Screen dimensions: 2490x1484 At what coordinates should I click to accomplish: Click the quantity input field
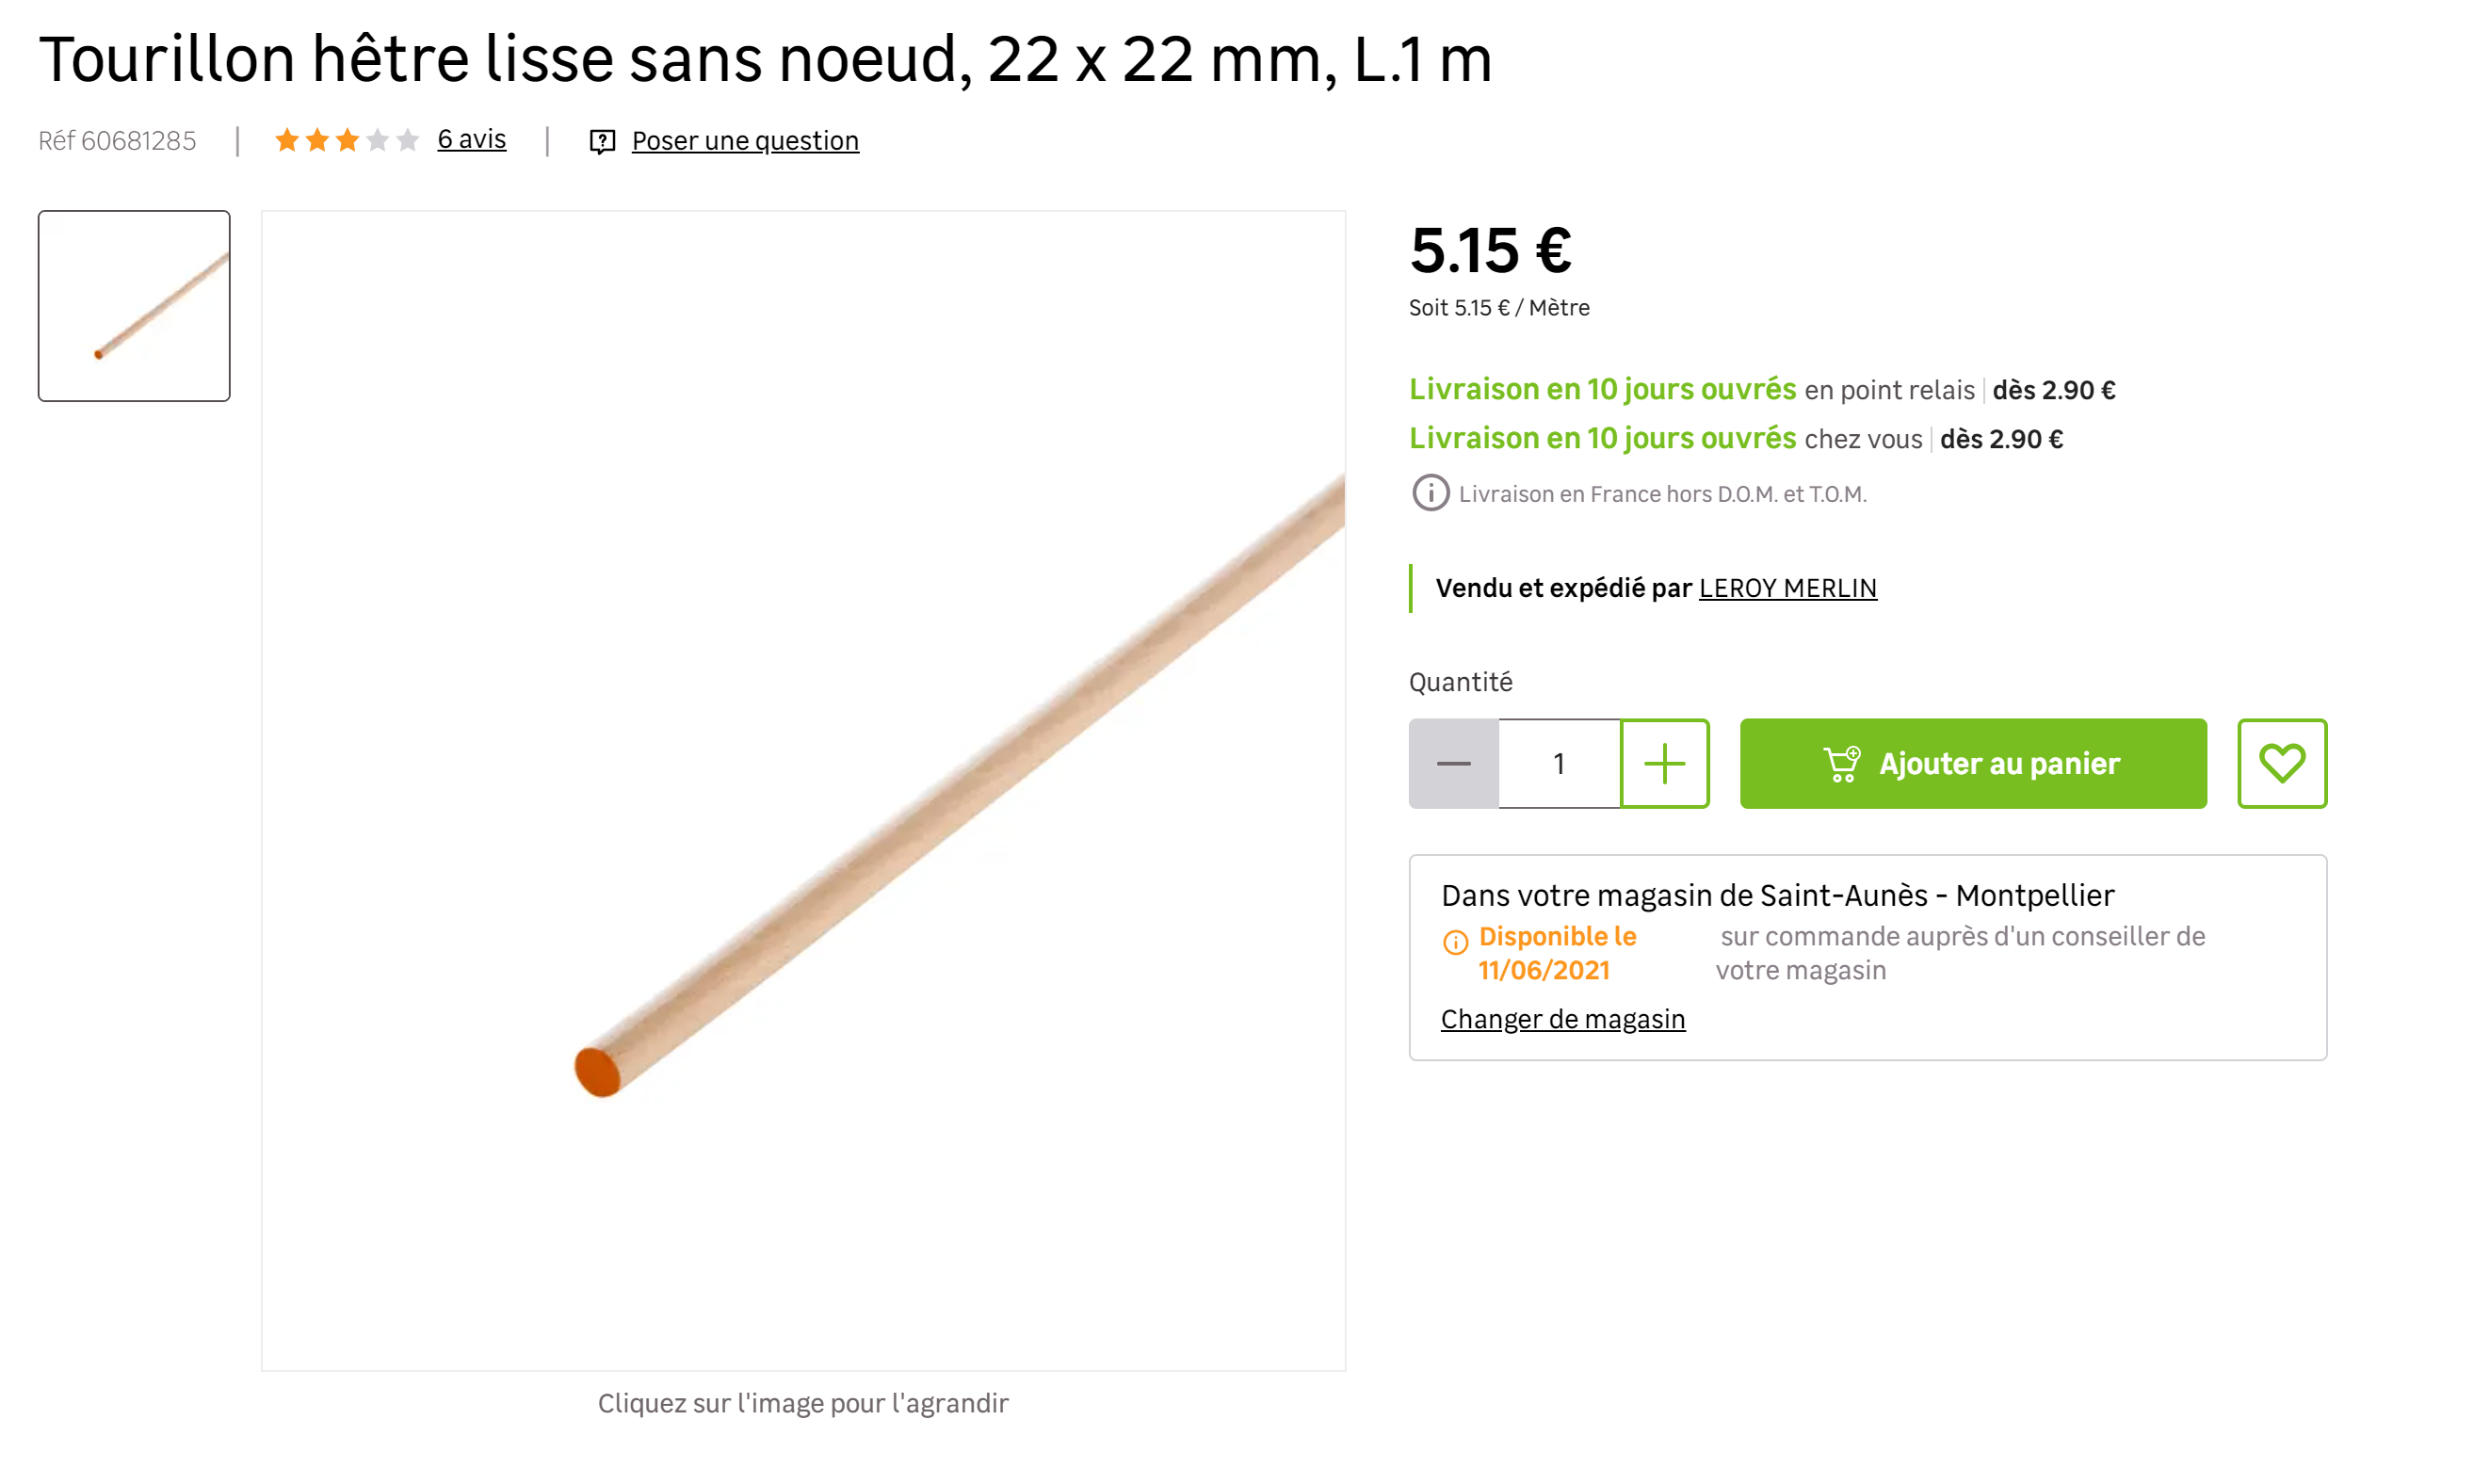pyautogui.click(x=1558, y=763)
